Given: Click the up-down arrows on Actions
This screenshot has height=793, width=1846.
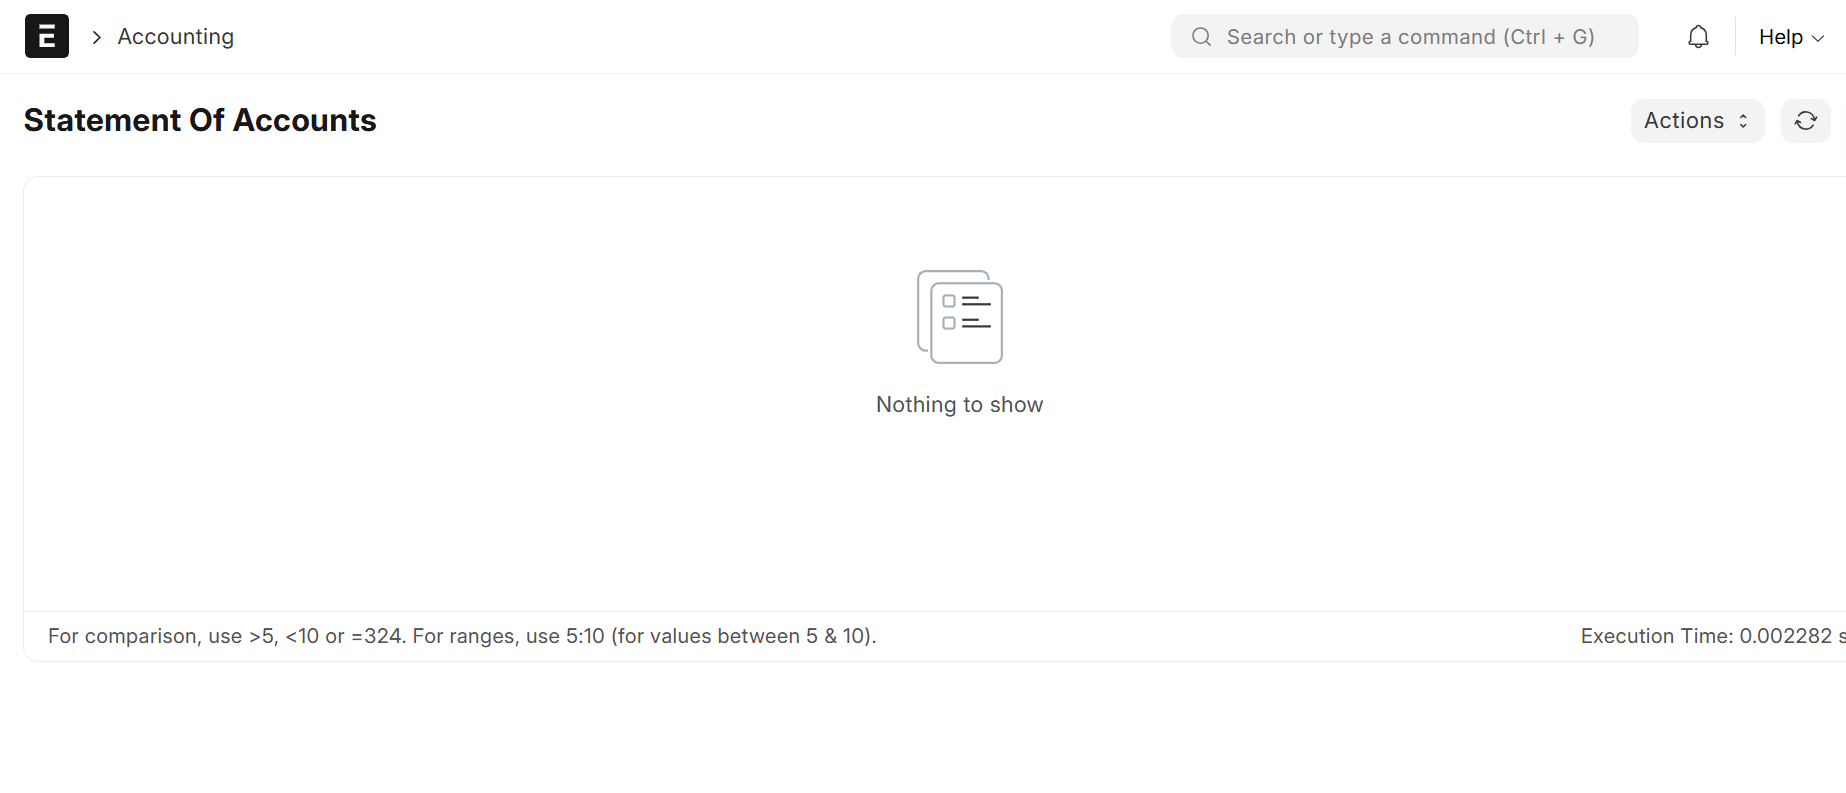Looking at the screenshot, I should 1743,121.
